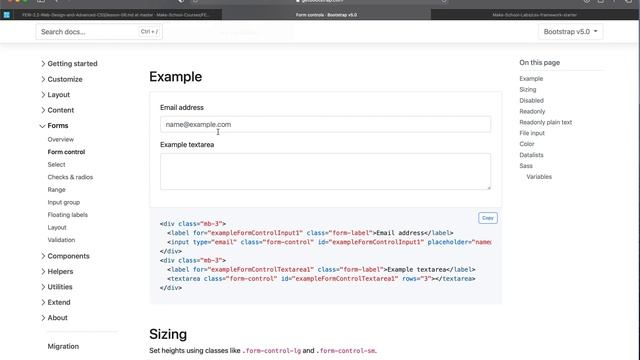Open the Select docs page
The width and height of the screenshot is (640, 360).
(56, 164)
